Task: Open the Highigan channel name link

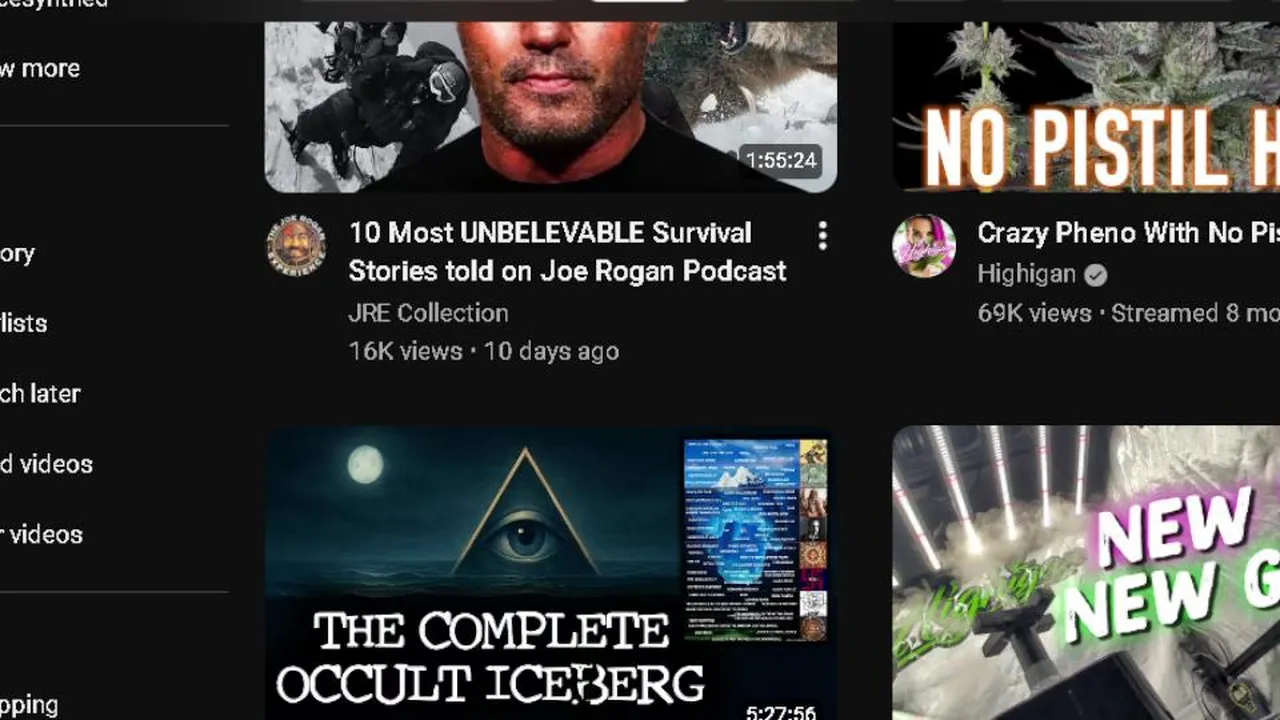Action: [x=1026, y=274]
